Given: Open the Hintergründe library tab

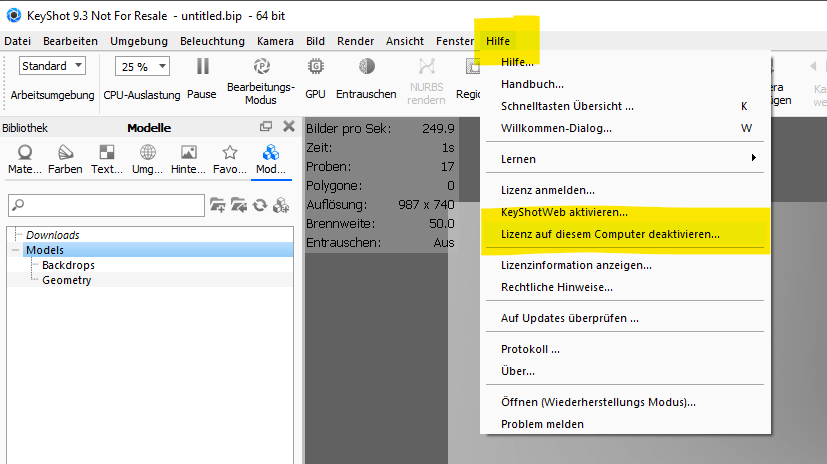Looking at the screenshot, I should coord(188,160).
